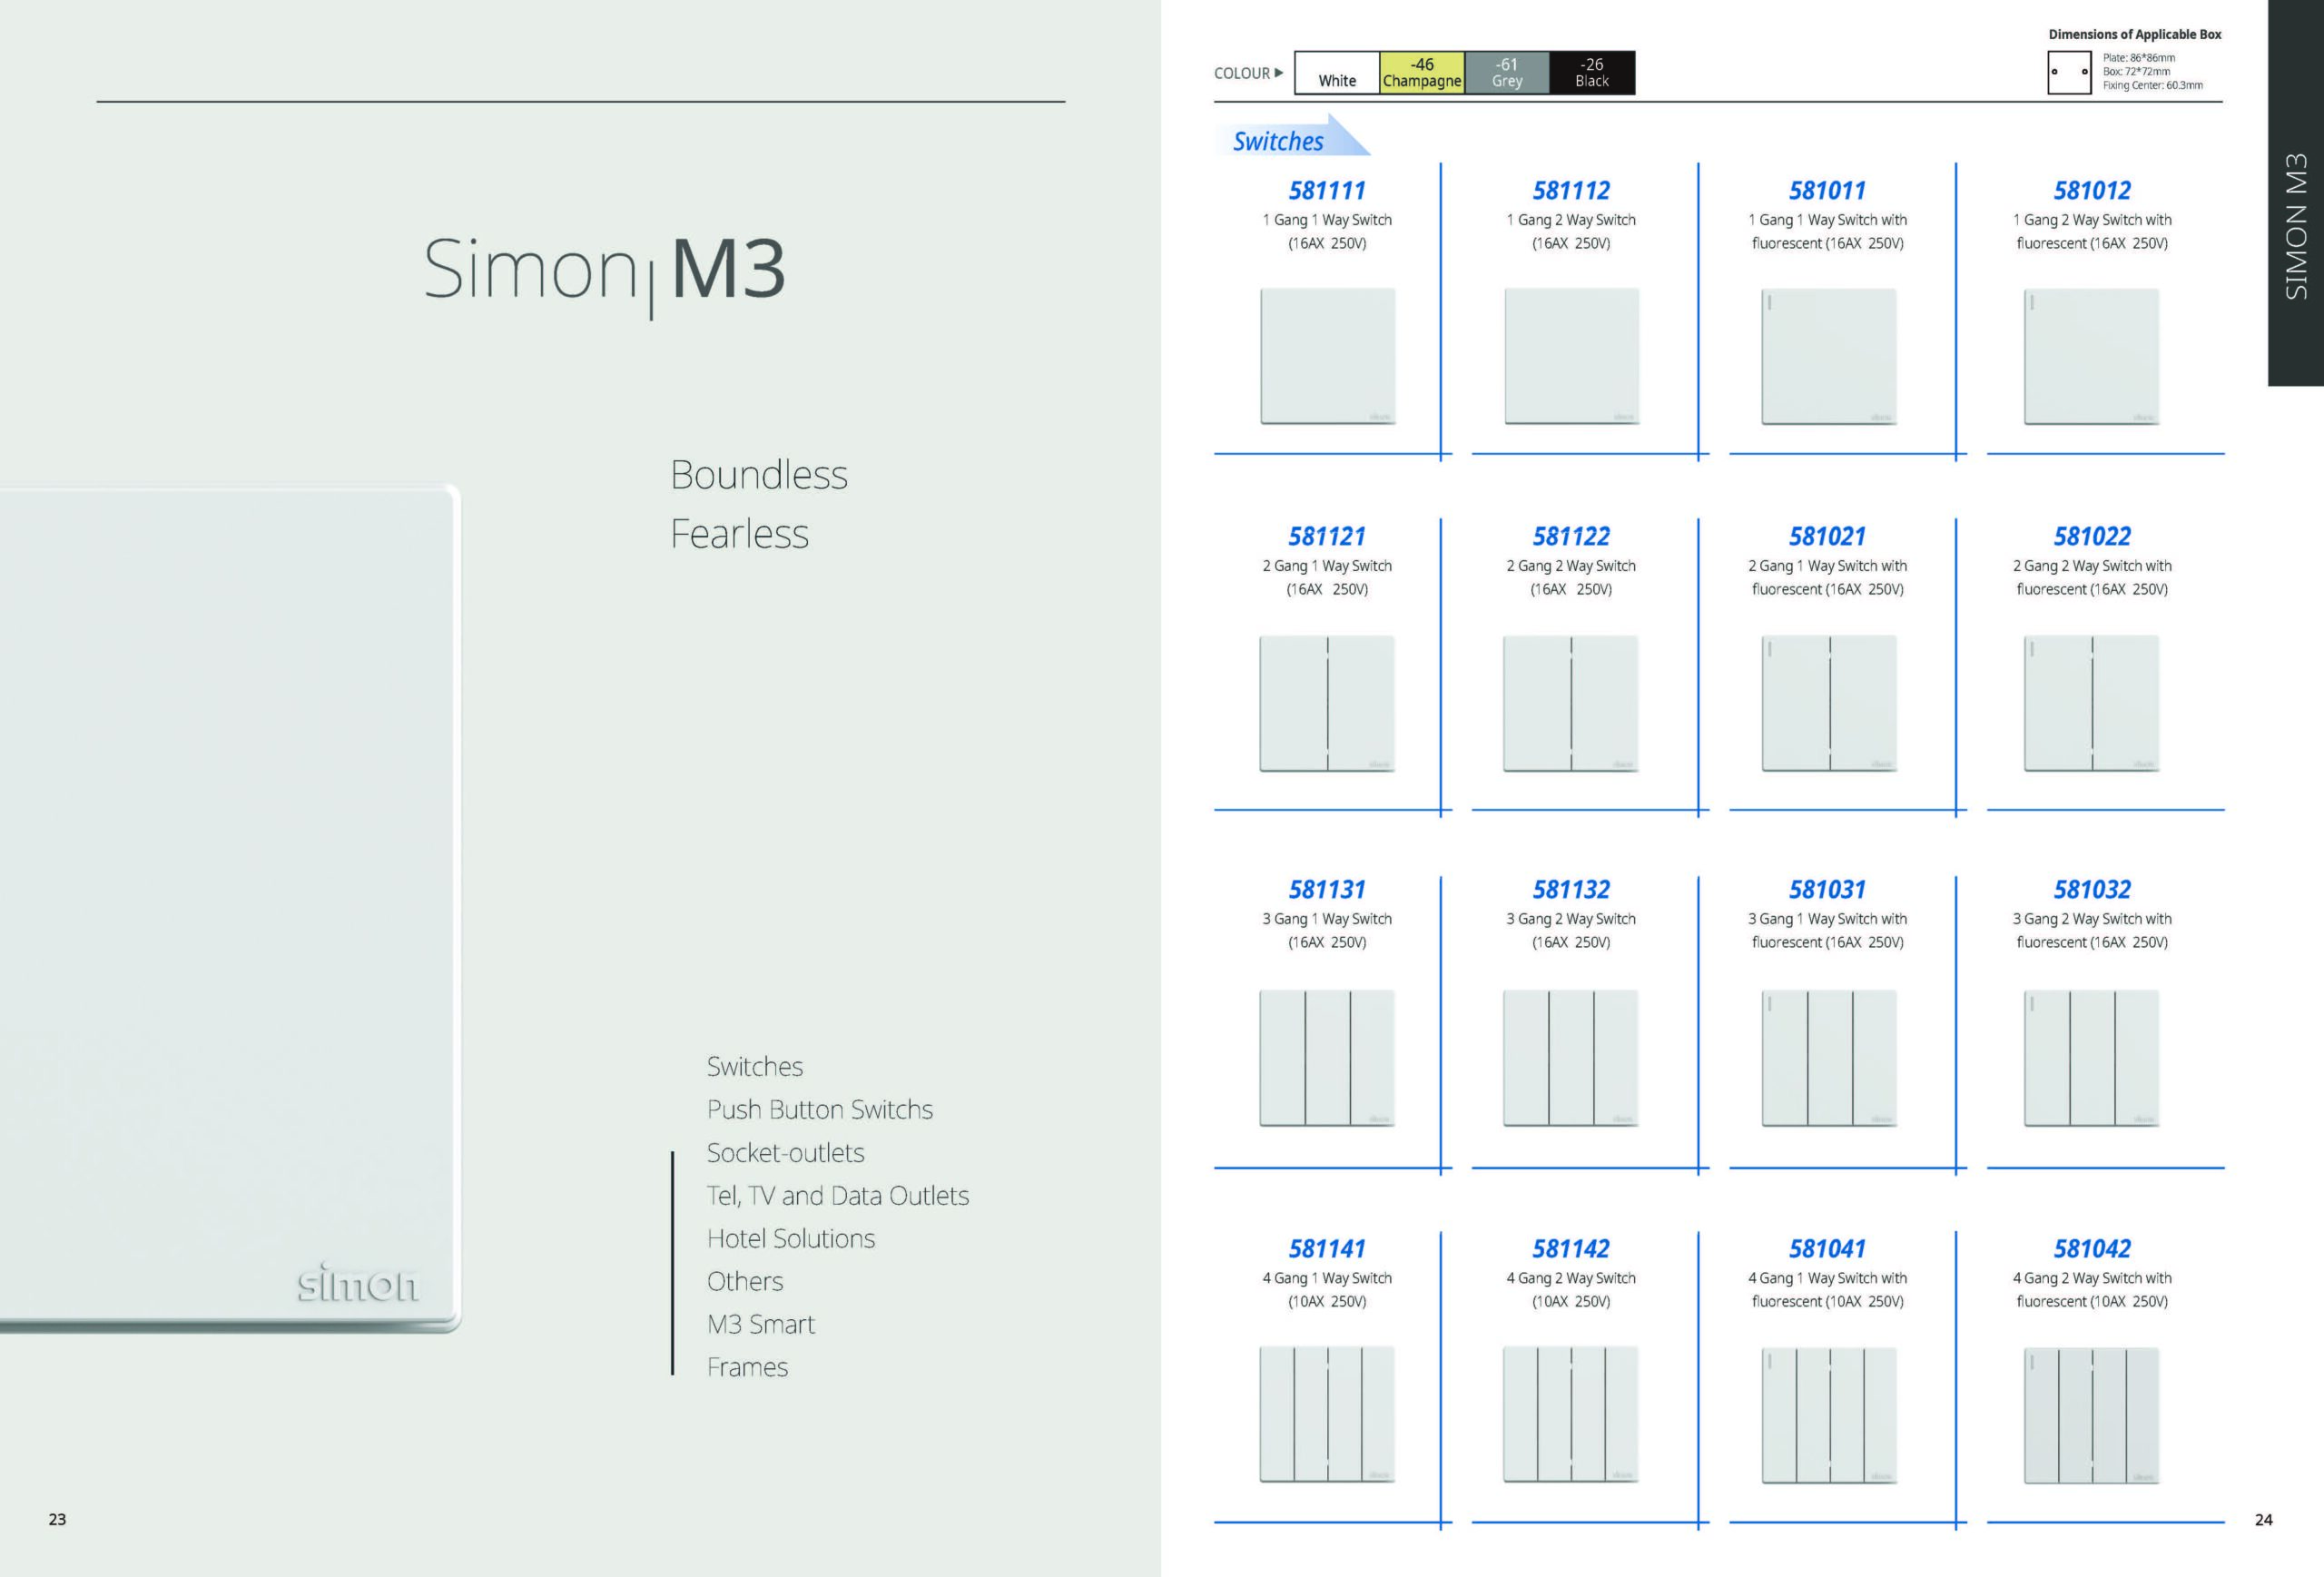
Task: Click the 581111 one gang switch image
Action: coord(1327,356)
